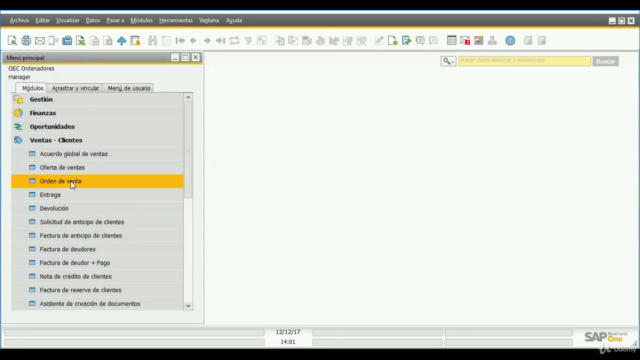The width and height of the screenshot is (640, 360).
Task: Open the Ventana menu
Action: coord(209,20)
